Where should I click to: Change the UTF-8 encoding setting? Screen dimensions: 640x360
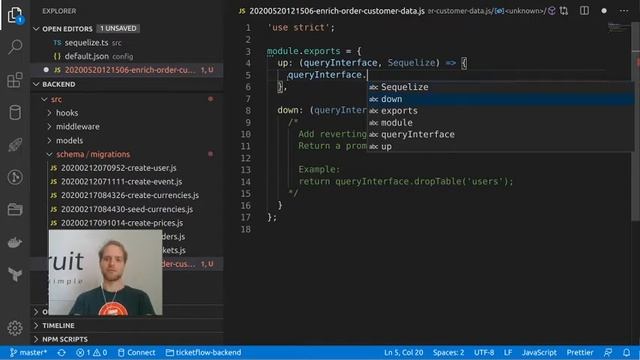[x=484, y=353]
